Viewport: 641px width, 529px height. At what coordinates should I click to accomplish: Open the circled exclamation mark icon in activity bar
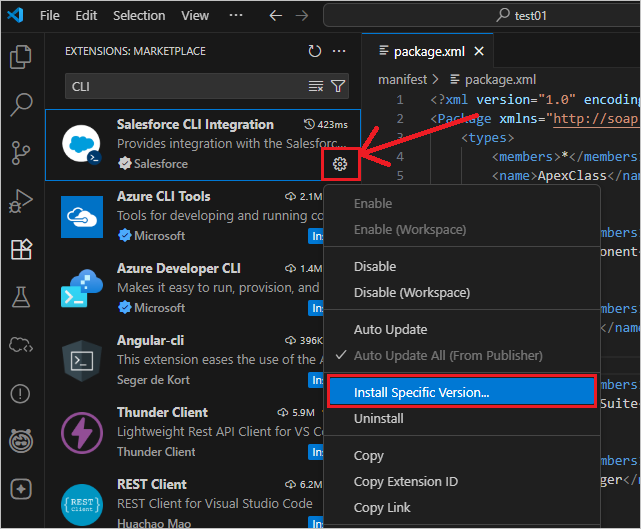click(20, 394)
